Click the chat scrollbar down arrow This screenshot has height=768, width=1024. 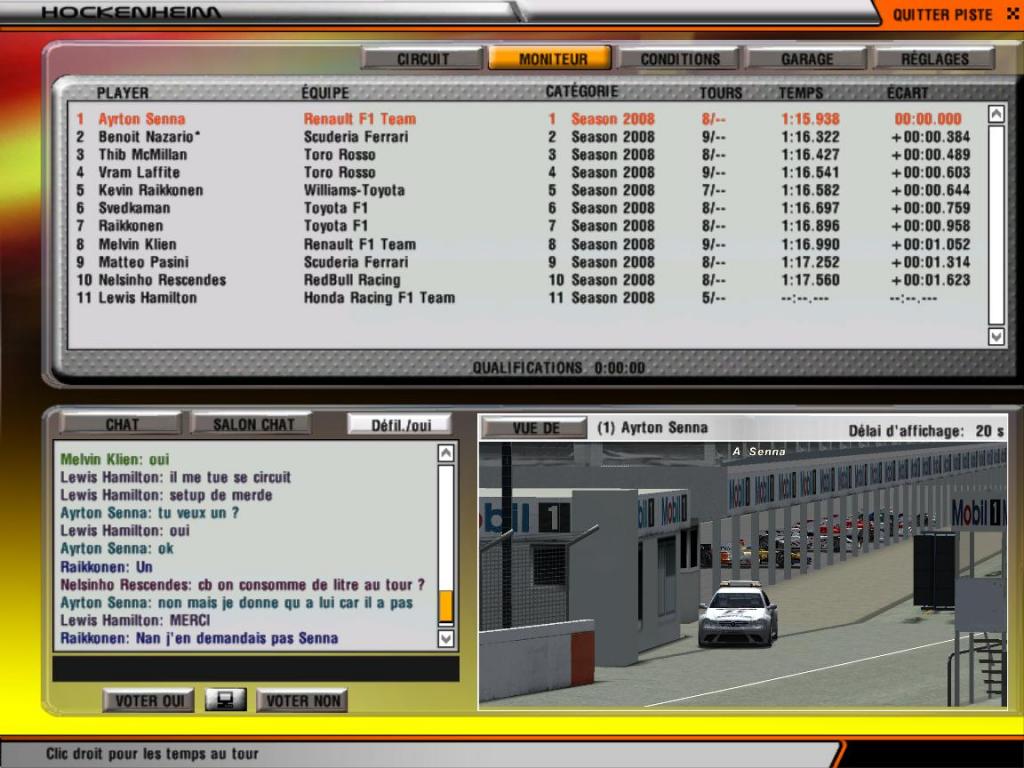click(x=446, y=638)
